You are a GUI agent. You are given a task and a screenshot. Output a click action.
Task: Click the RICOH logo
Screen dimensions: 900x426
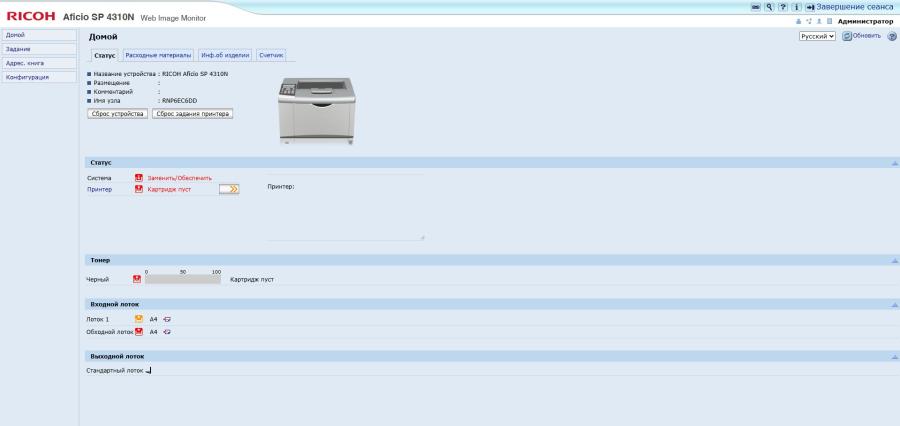point(31,16)
